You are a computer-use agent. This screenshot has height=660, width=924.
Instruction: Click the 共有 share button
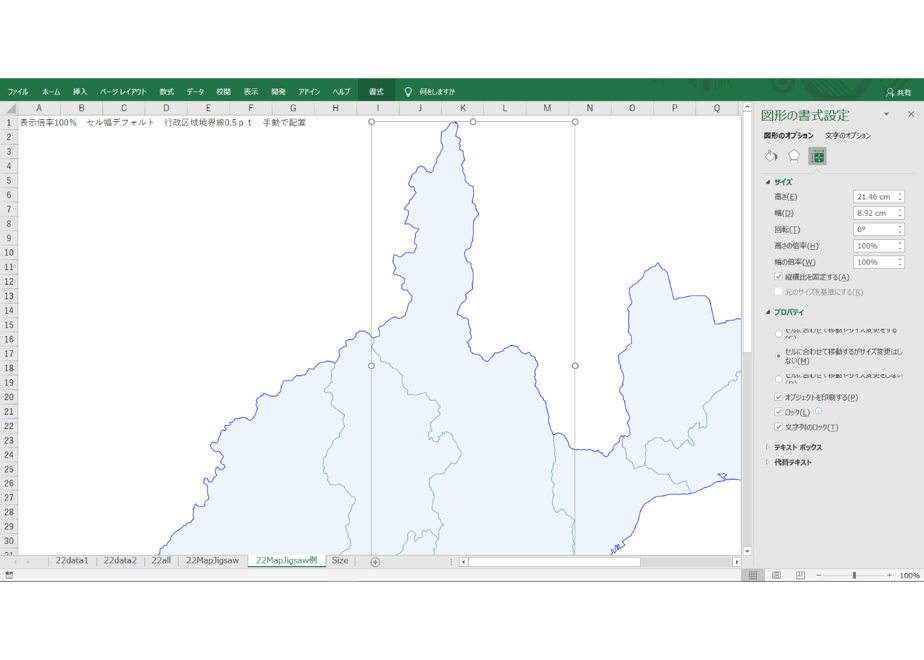(x=899, y=93)
